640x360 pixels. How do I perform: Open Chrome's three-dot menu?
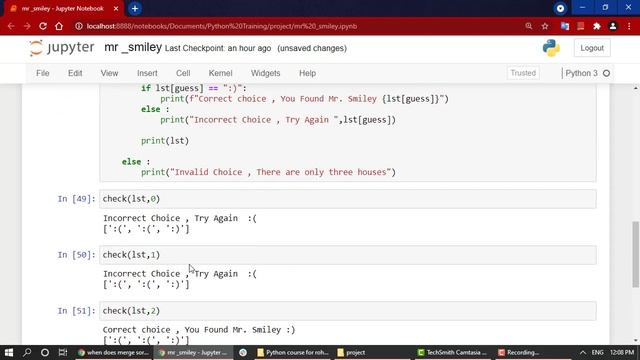coord(629,26)
